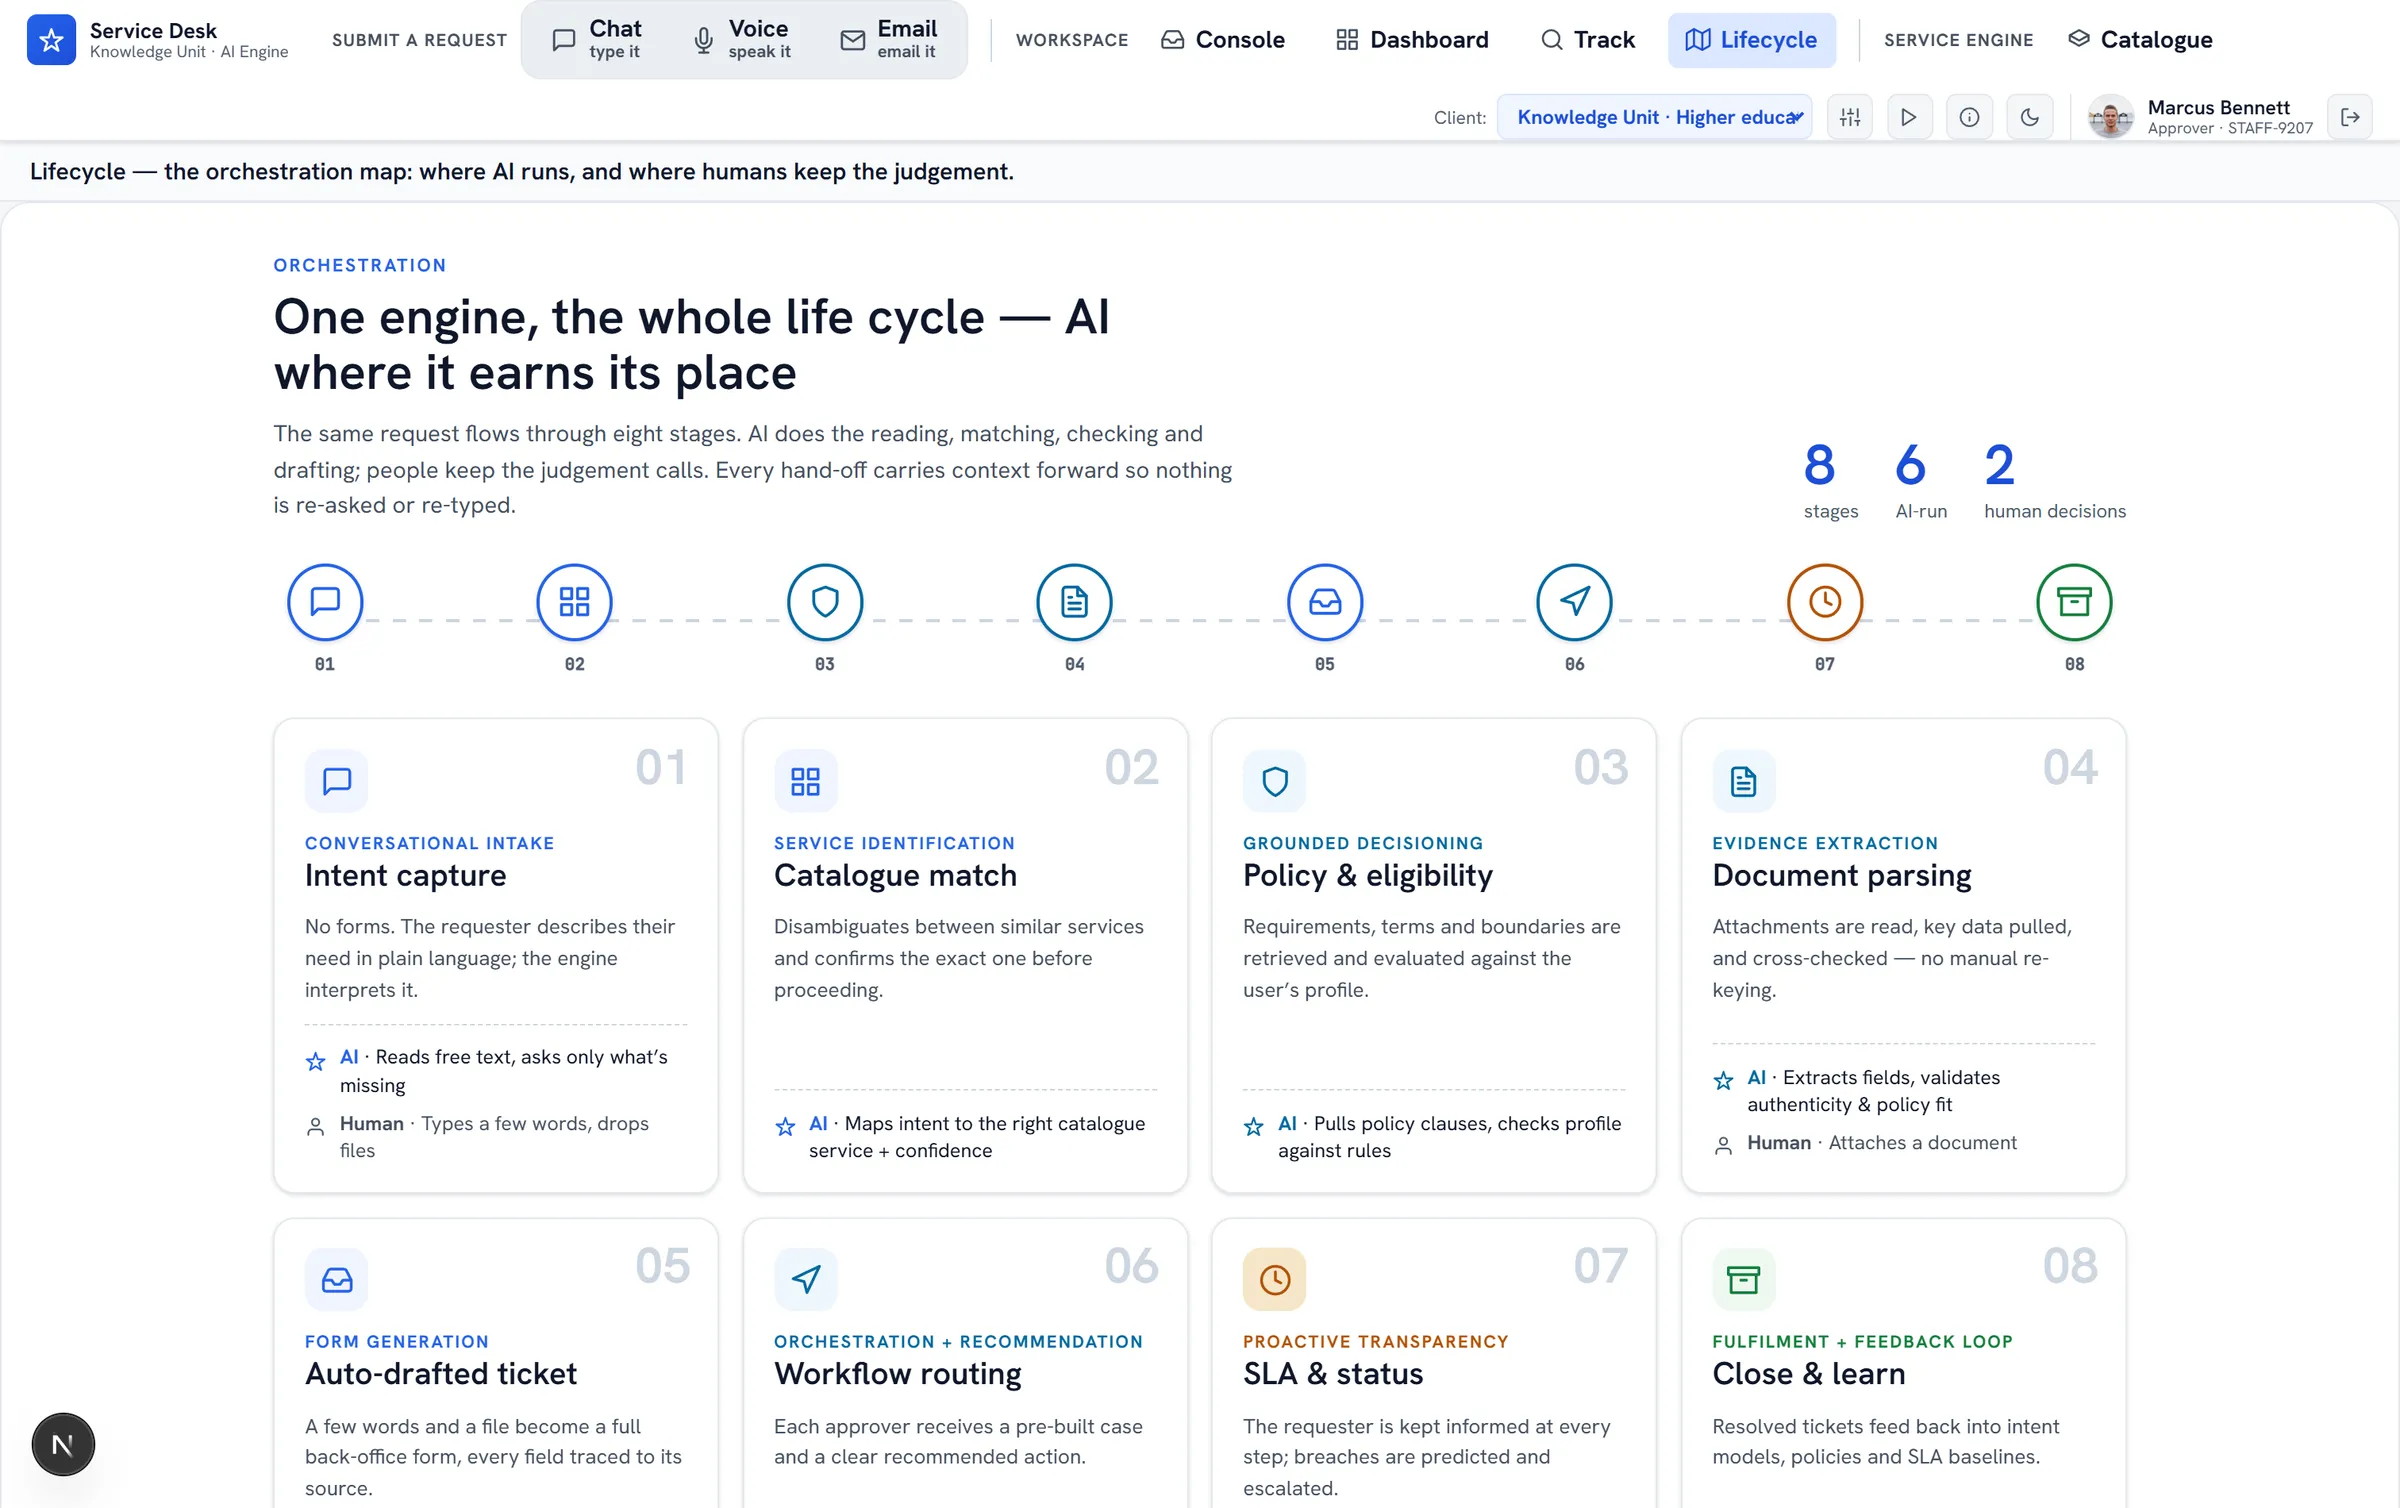The width and height of the screenshot is (2400, 1508).
Task: Expand the Client selector dropdown
Action: 1655,117
